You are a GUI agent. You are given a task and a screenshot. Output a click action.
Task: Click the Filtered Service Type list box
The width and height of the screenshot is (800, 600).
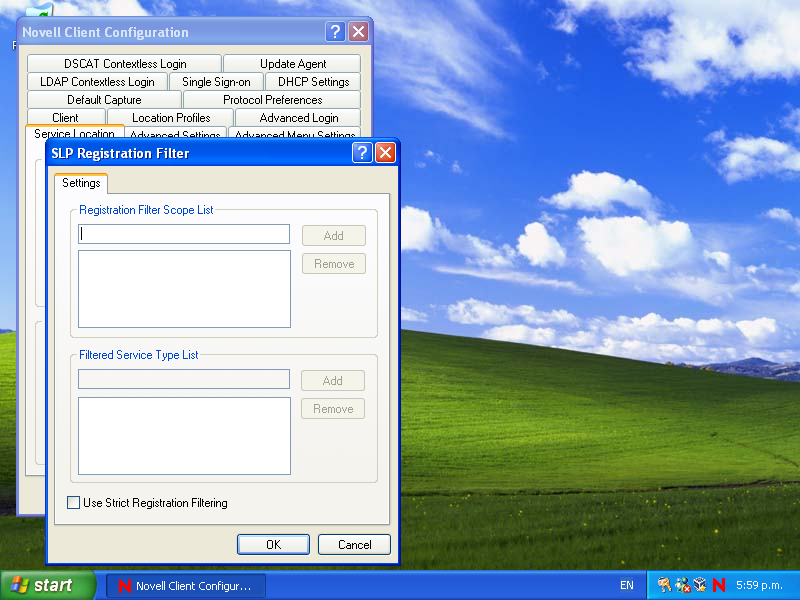(x=184, y=436)
